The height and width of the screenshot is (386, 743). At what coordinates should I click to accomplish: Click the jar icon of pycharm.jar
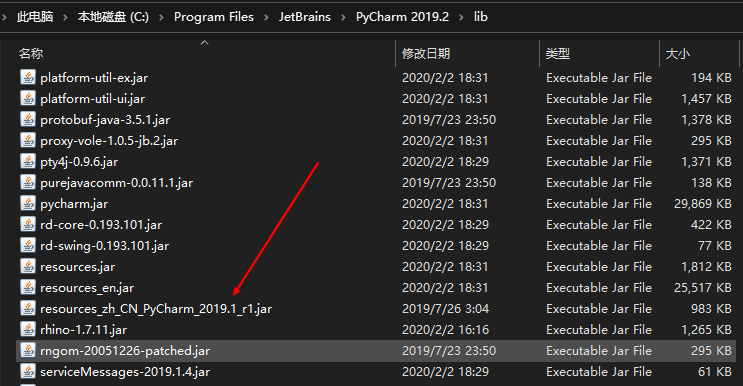[x=28, y=203]
